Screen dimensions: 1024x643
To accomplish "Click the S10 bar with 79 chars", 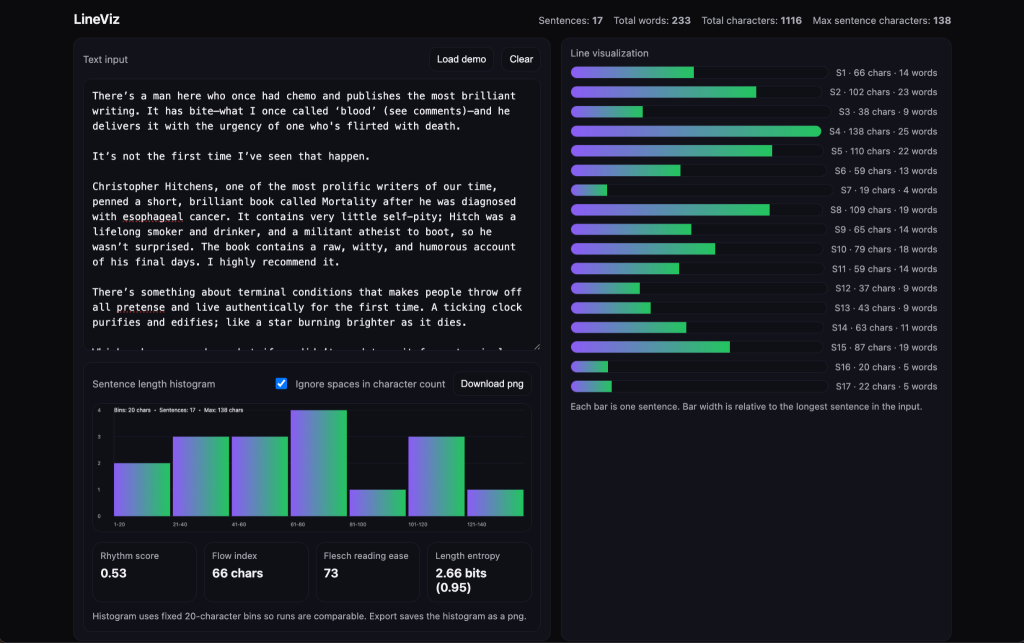I will click(x=643, y=249).
